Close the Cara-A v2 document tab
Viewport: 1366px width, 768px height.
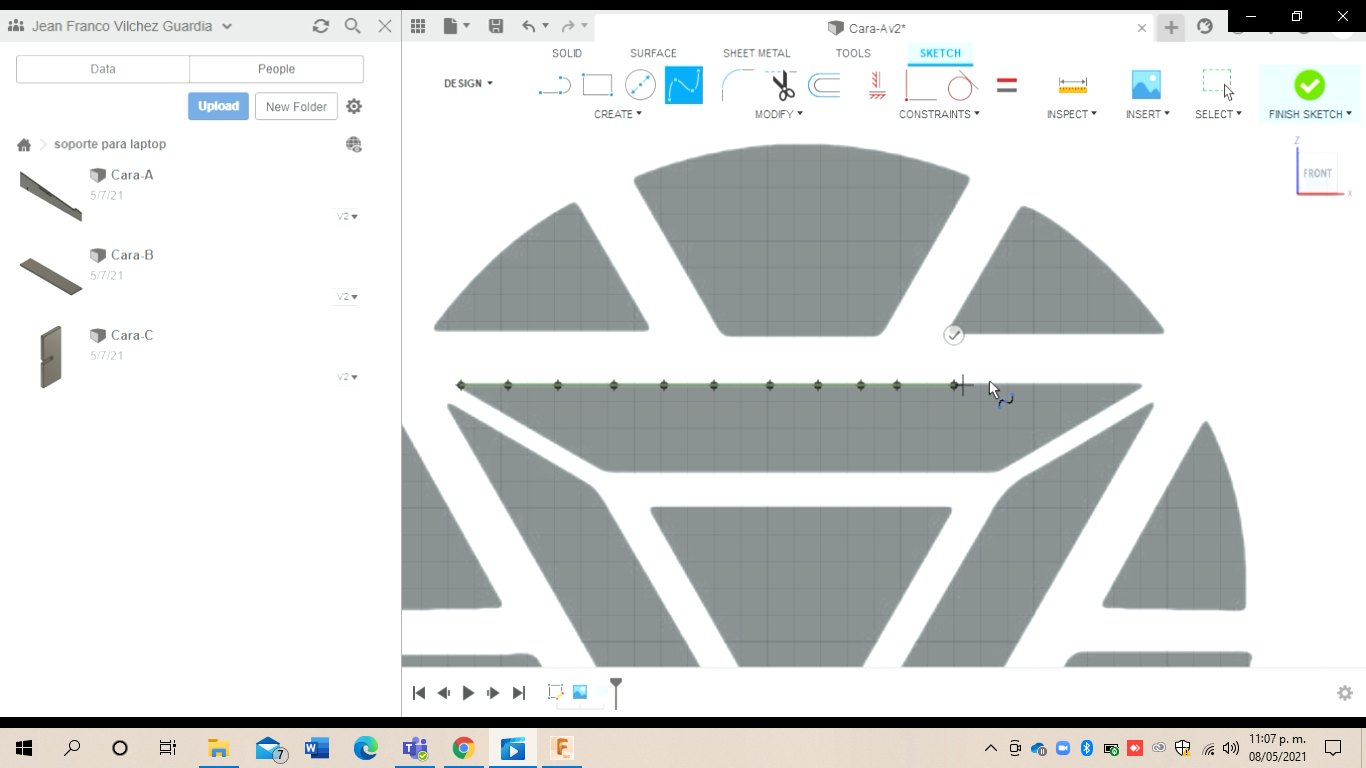(x=1142, y=28)
